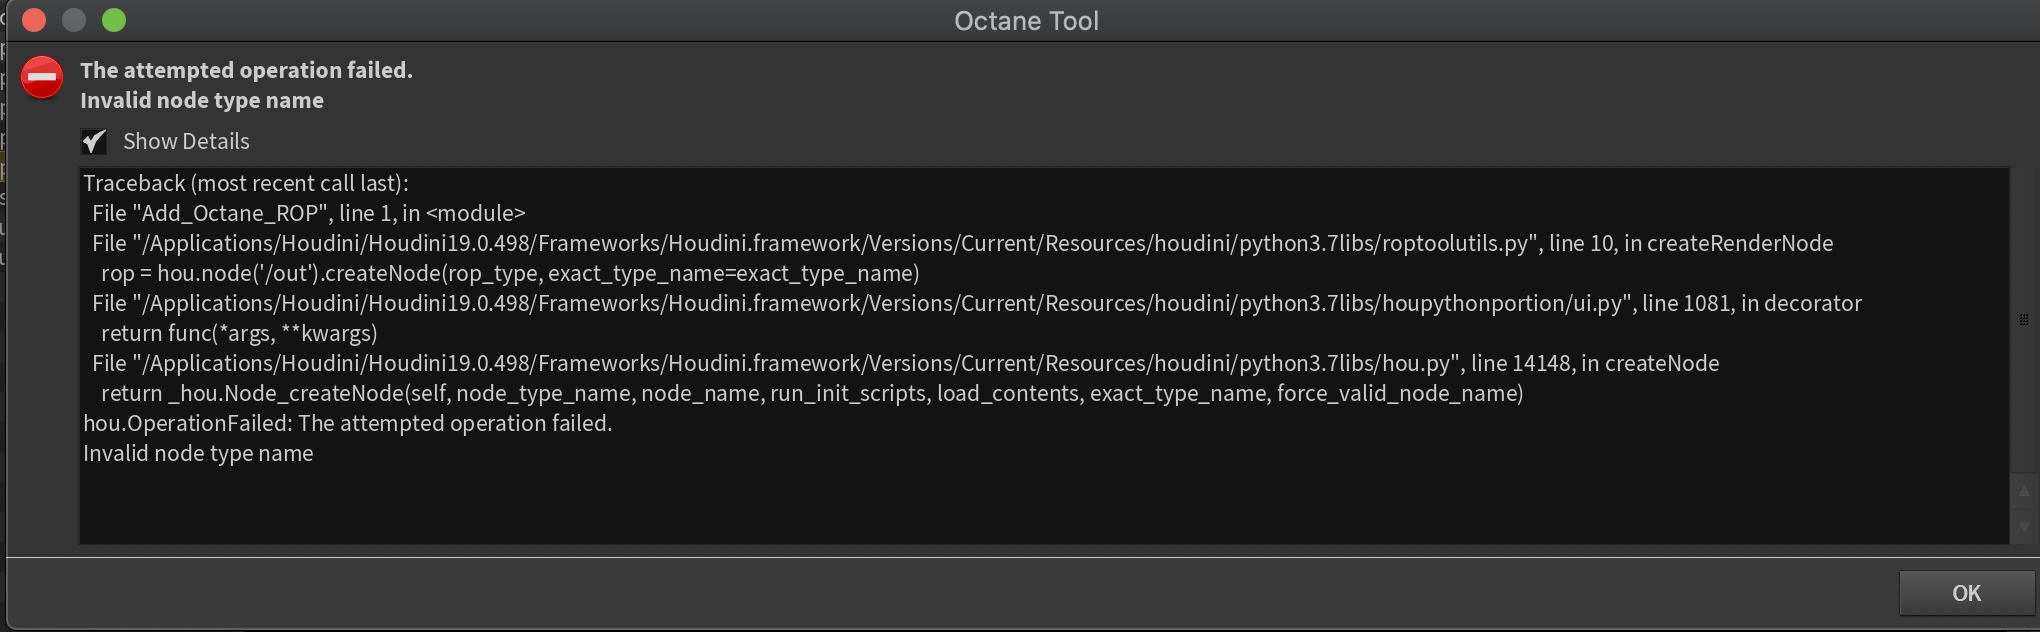The width and height of the screenshot is (2040, 632).
Task: Dismiss the error with the OK button
Action: [1965, 593]
